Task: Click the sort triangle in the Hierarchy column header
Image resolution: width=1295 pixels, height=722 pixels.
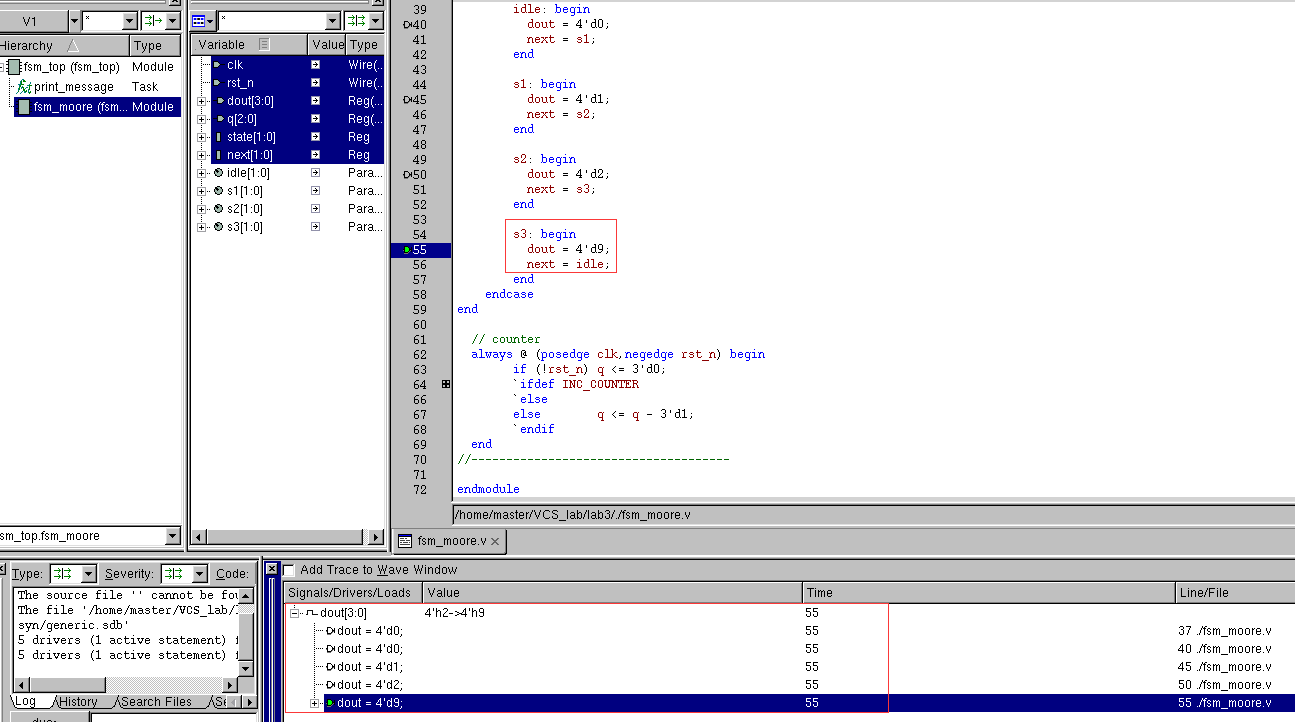Action: pos(71,45)
